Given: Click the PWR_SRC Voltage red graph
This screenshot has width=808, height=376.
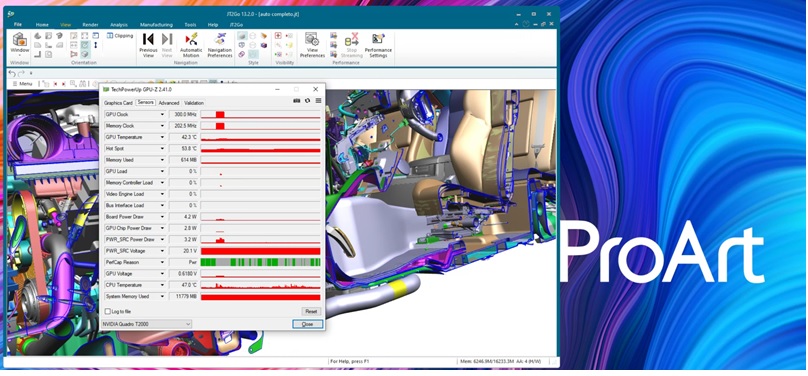Looking at the screenshot, I should point(260,251).
